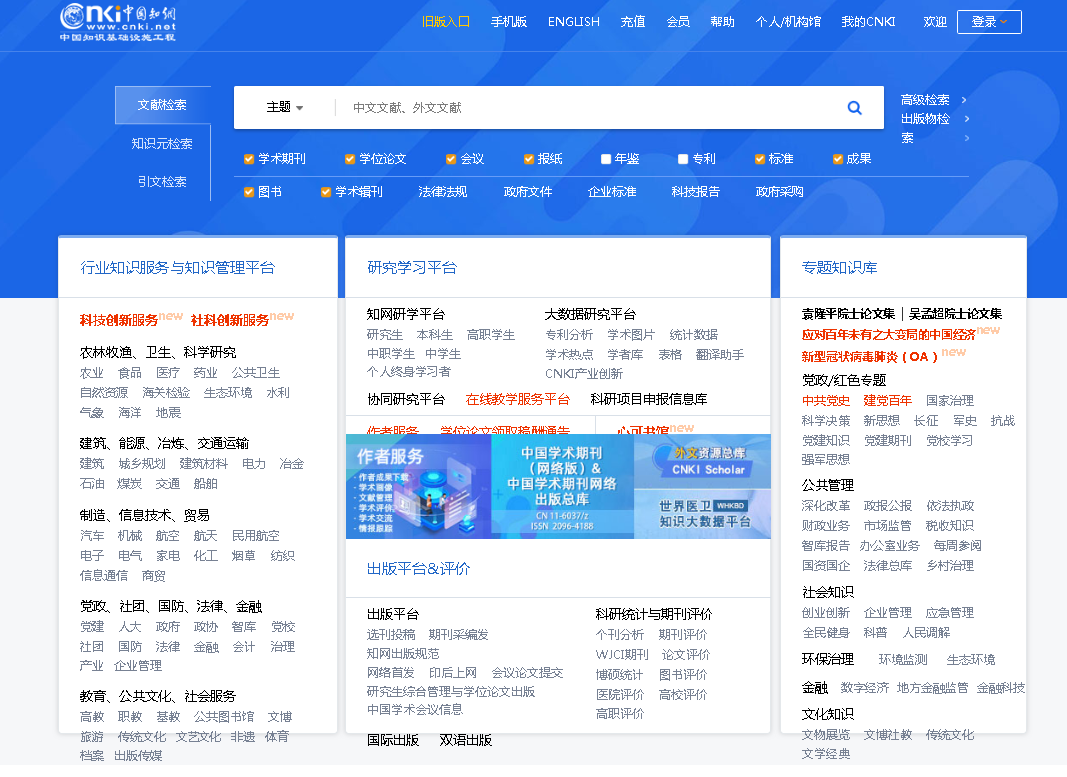This screenshot has height=777, width=1067.
Task: Open 世界医卫知识大数据平台 banner
Action: (x=702, y=514)
